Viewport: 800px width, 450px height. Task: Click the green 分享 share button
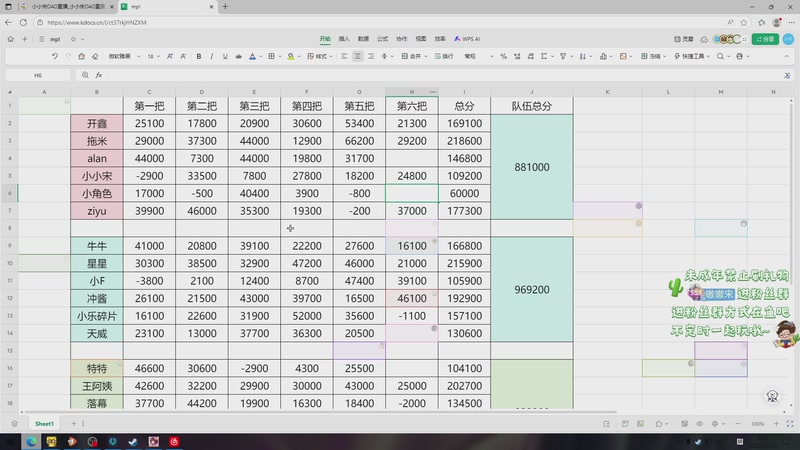pos(765,39)
